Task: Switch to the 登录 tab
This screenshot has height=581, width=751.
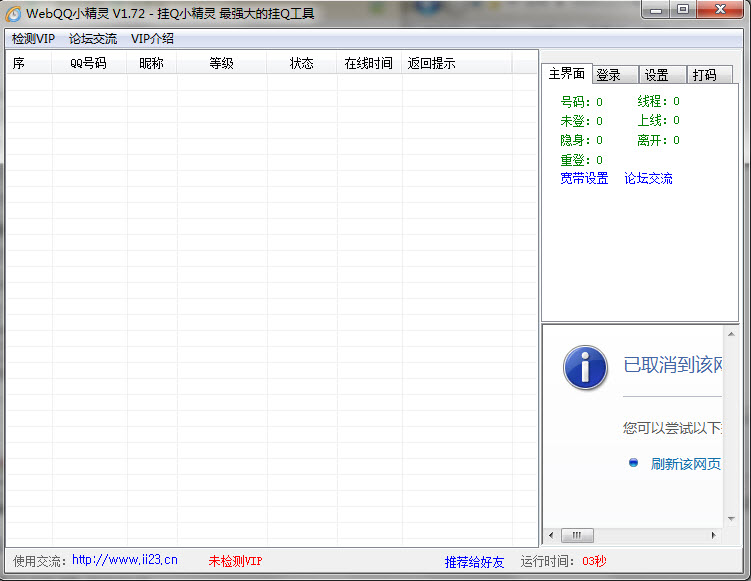Action: (x=608, y=75)
